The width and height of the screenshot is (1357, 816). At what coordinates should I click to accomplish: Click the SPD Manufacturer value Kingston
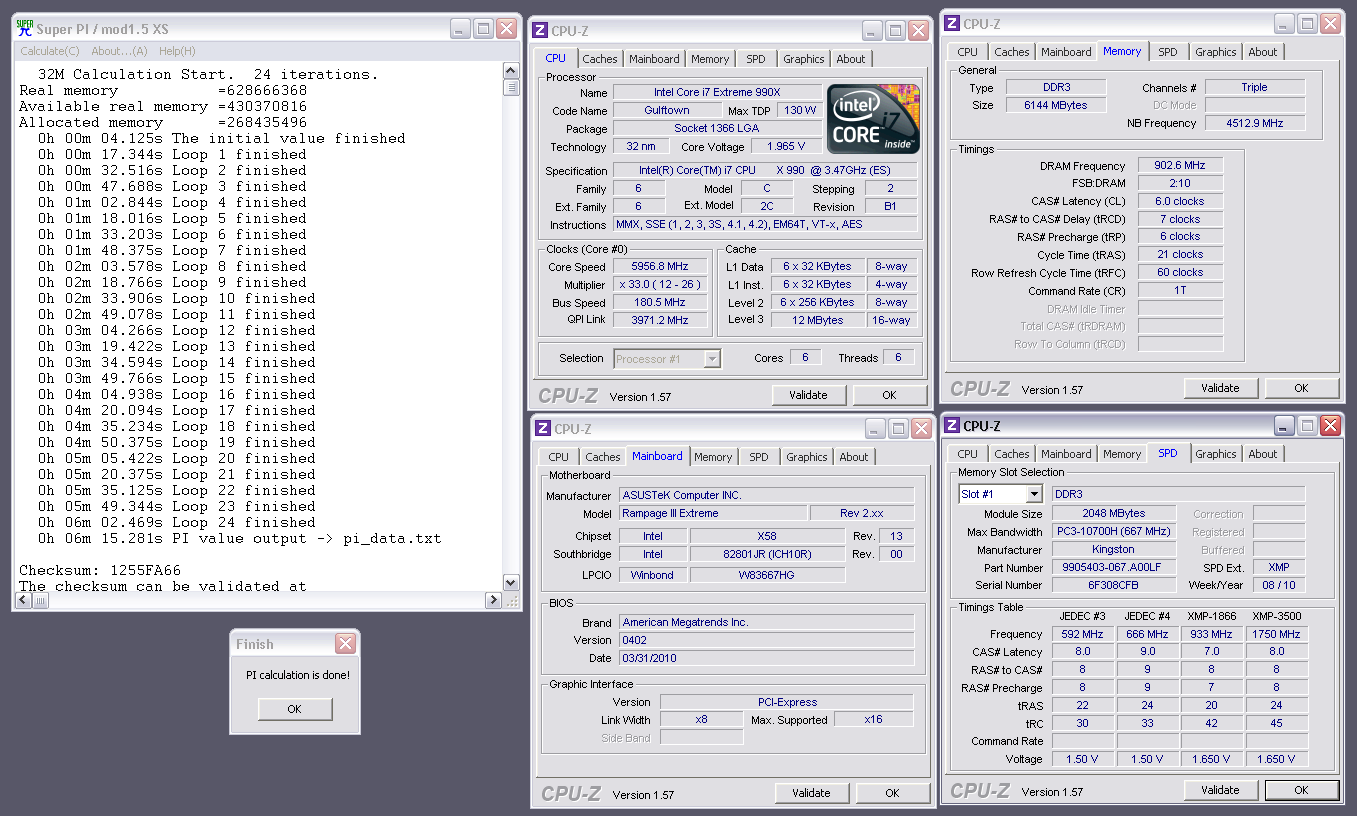1114,549
